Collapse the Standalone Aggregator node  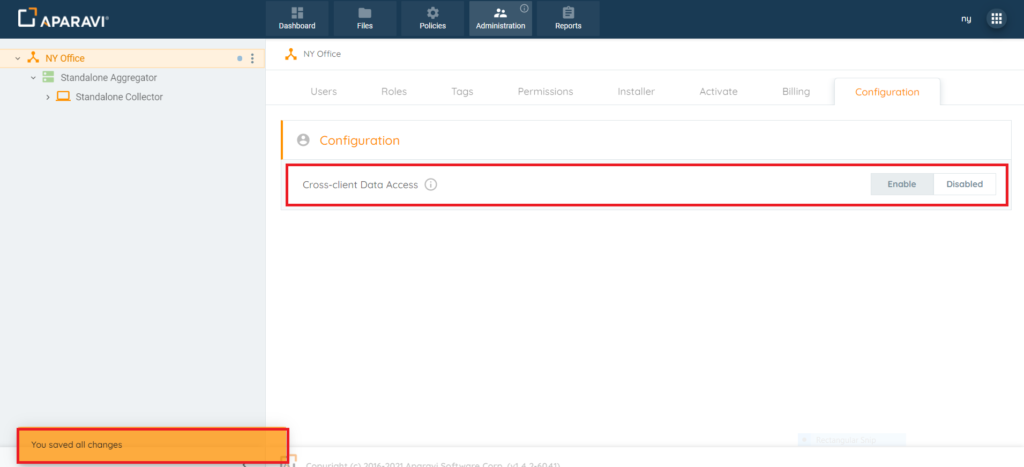point(33,77)
